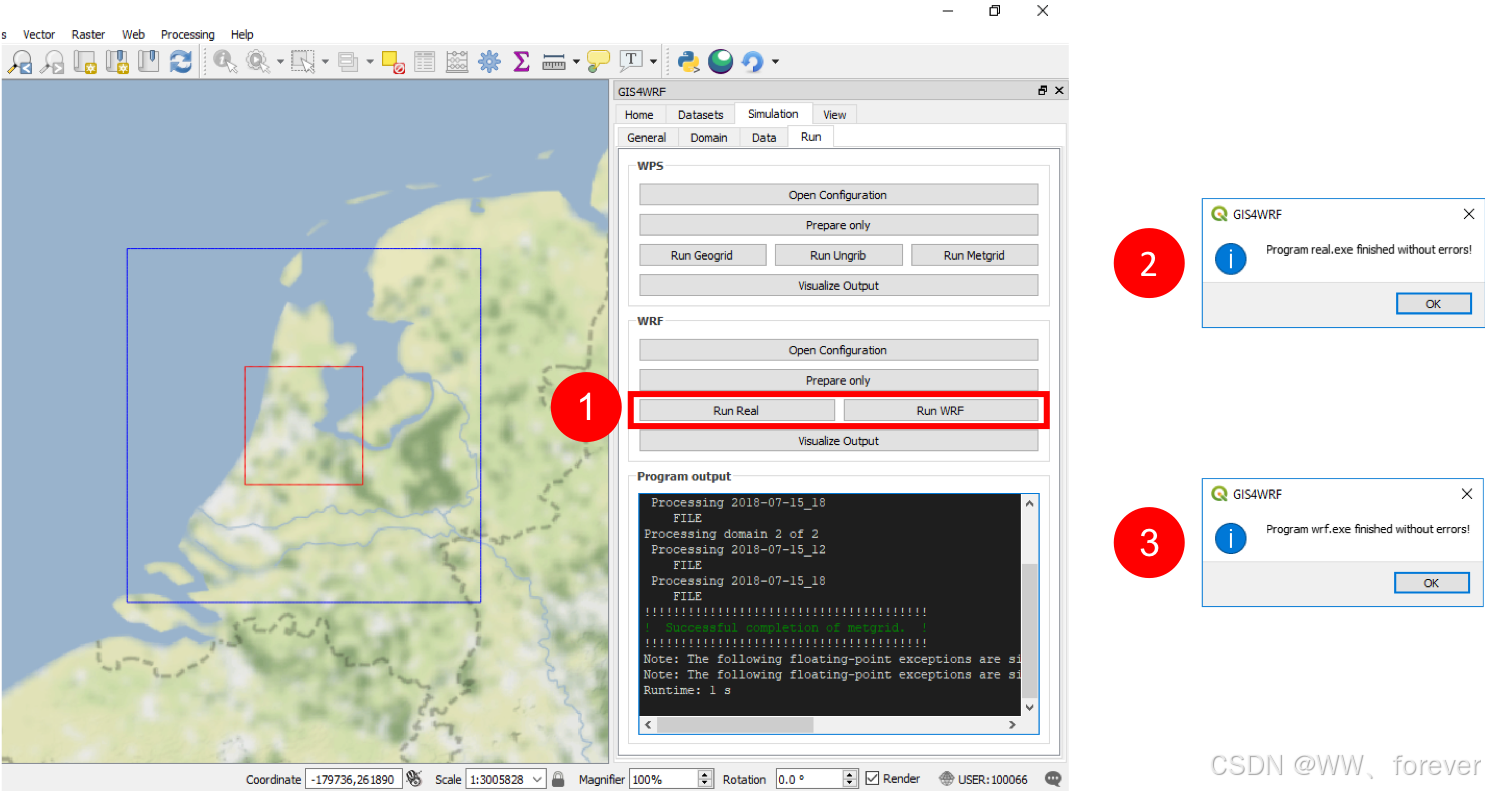1485x791 pixels.
Task: Refresh the map canvas
Action: pos(180,62)
